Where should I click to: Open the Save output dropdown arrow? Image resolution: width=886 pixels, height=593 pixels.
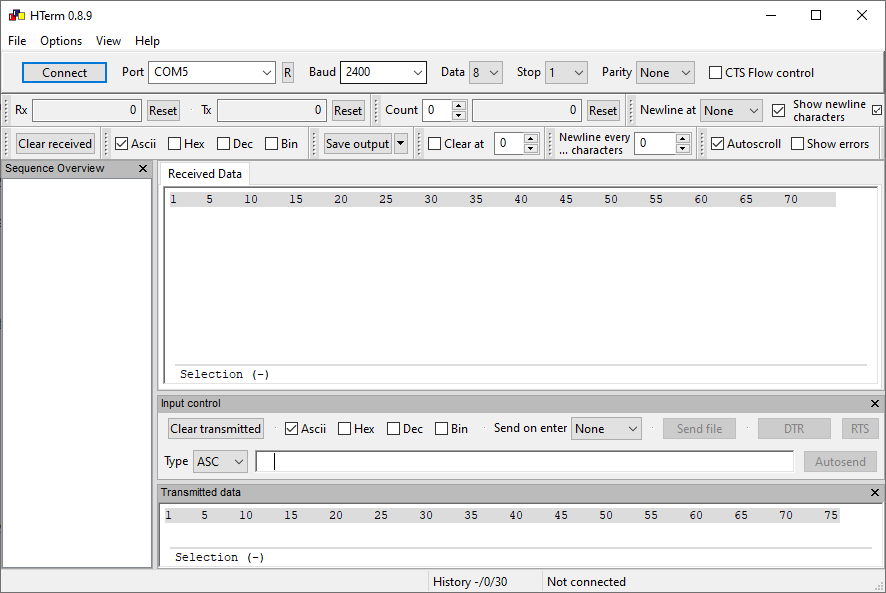pos(400,143)
